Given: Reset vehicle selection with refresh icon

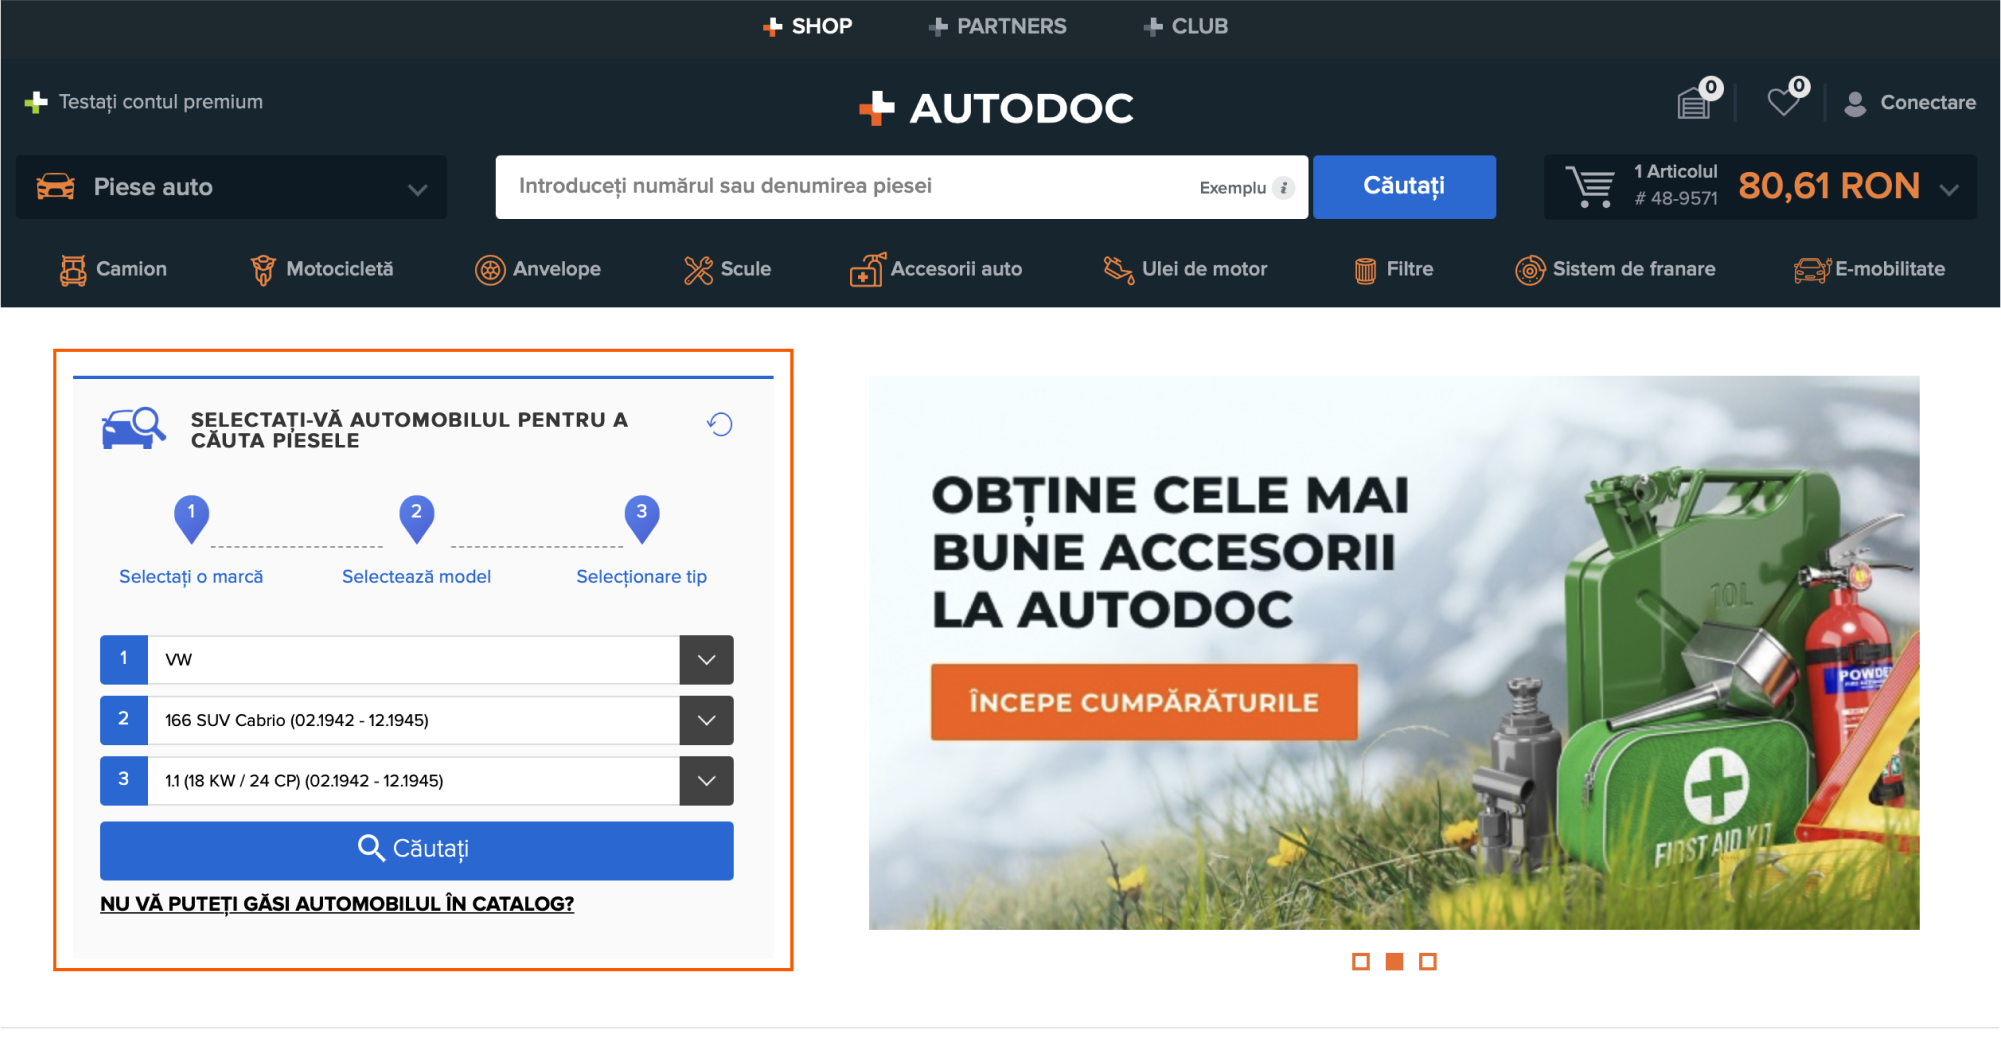Looking at the screenshot, I should [x=719, y=424].
